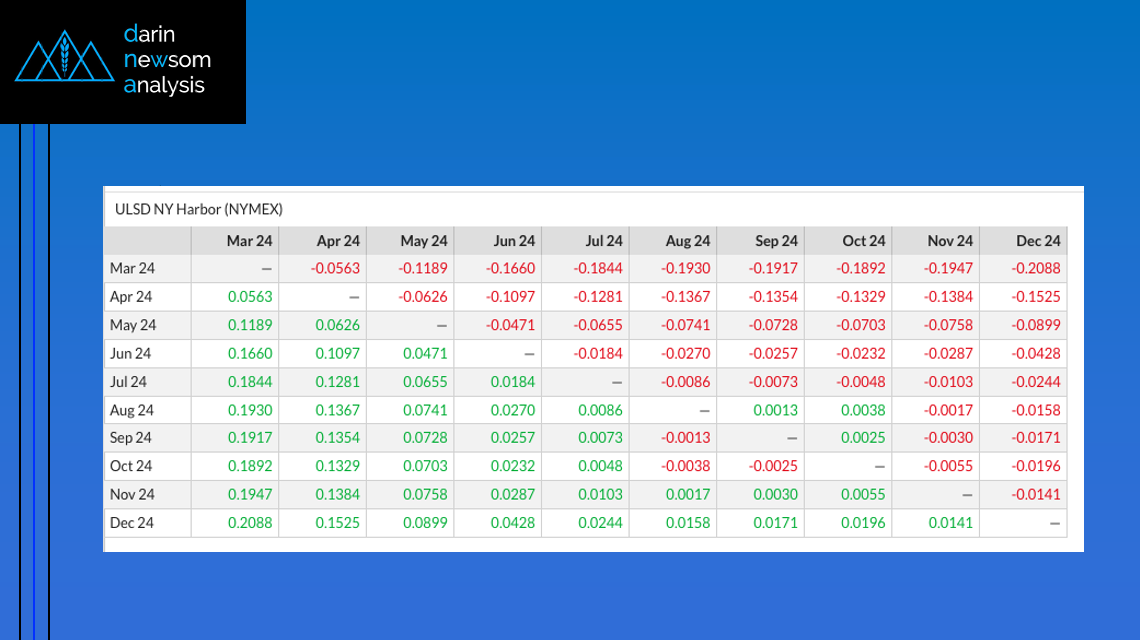
Task: Click the Apr 24 row label
Action: [x=131, y=297]
